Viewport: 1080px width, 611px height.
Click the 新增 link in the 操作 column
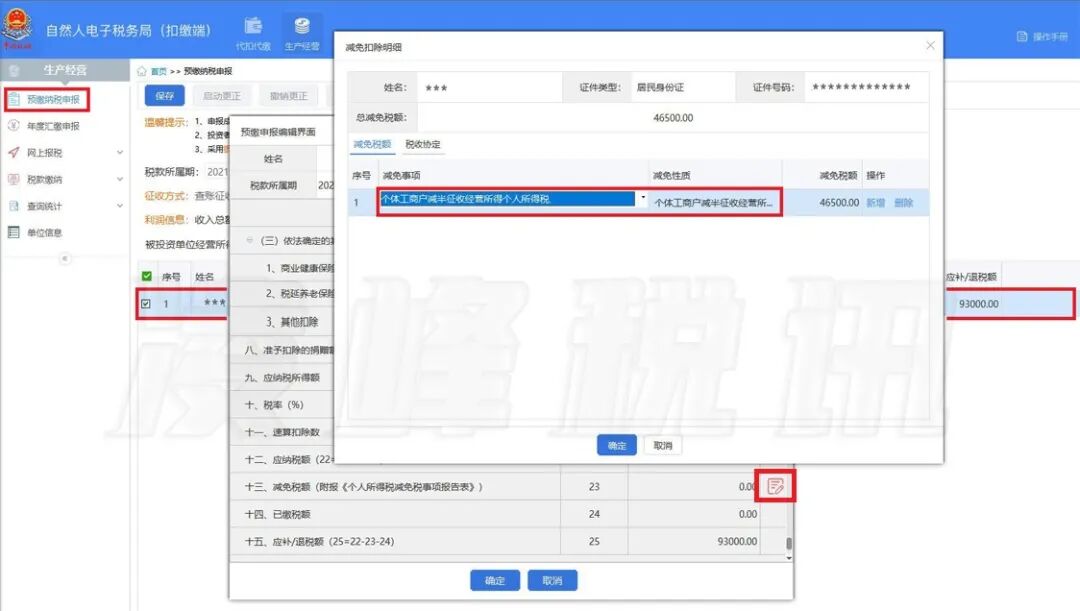tap(875, 203)
